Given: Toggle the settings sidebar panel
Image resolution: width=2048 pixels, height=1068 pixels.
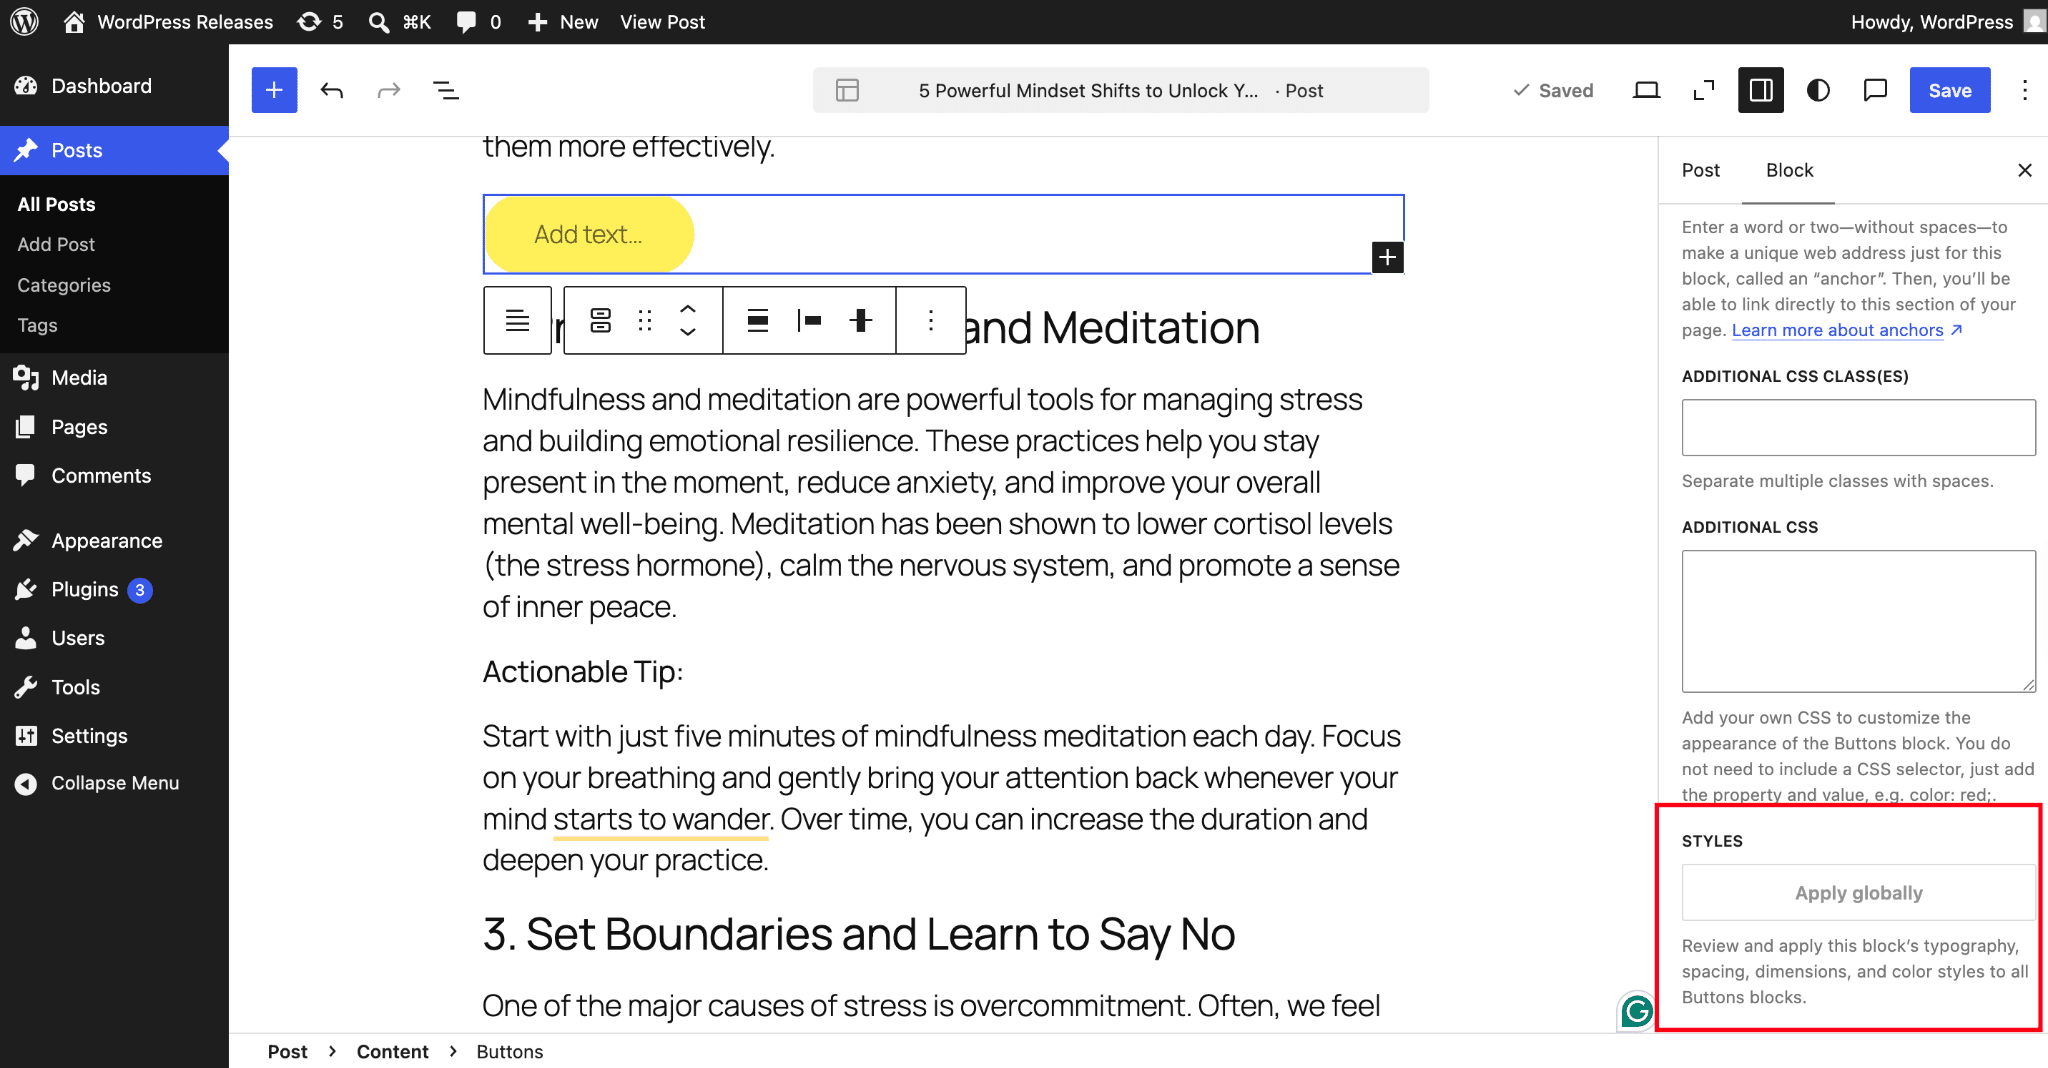Looking at the screenshot, I should 1761,90.
